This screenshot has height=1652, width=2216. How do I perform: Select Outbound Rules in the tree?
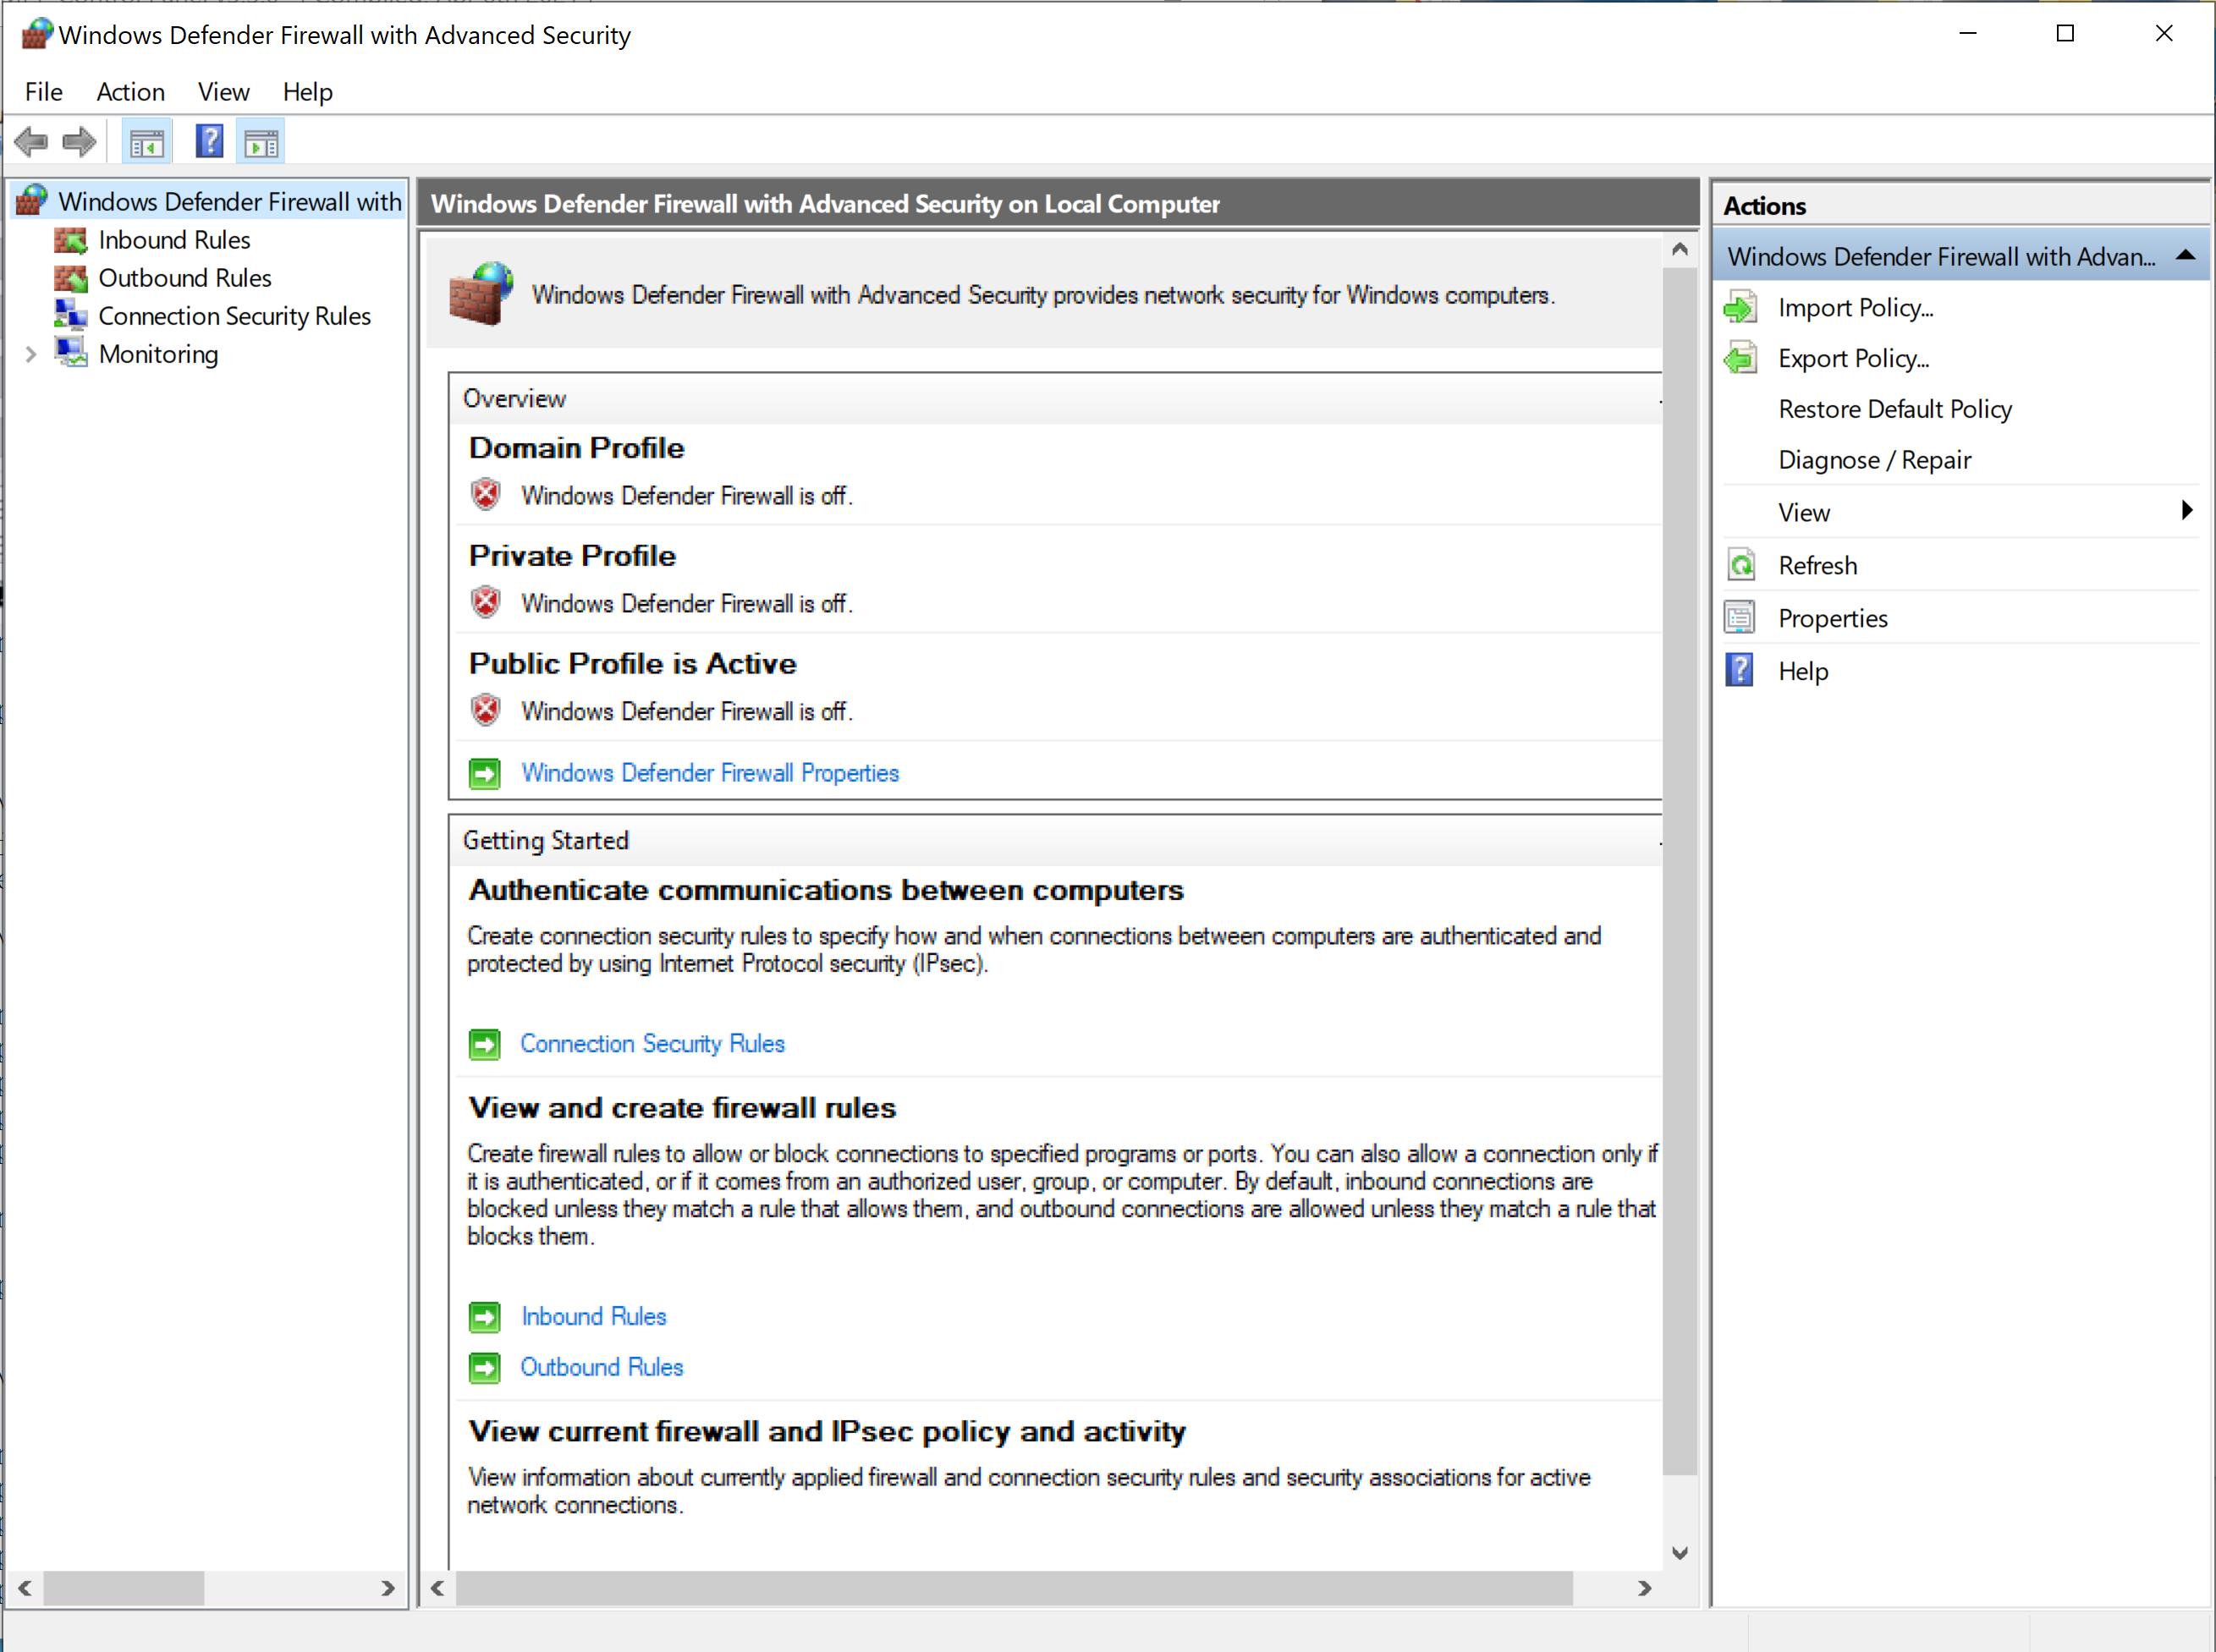tap(184, 278)
